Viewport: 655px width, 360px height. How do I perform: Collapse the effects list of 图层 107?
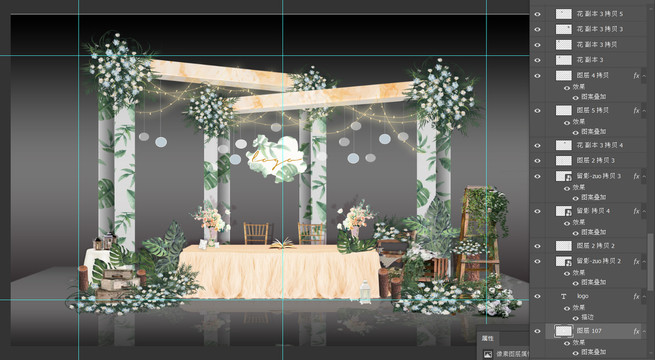click(644, 331)
